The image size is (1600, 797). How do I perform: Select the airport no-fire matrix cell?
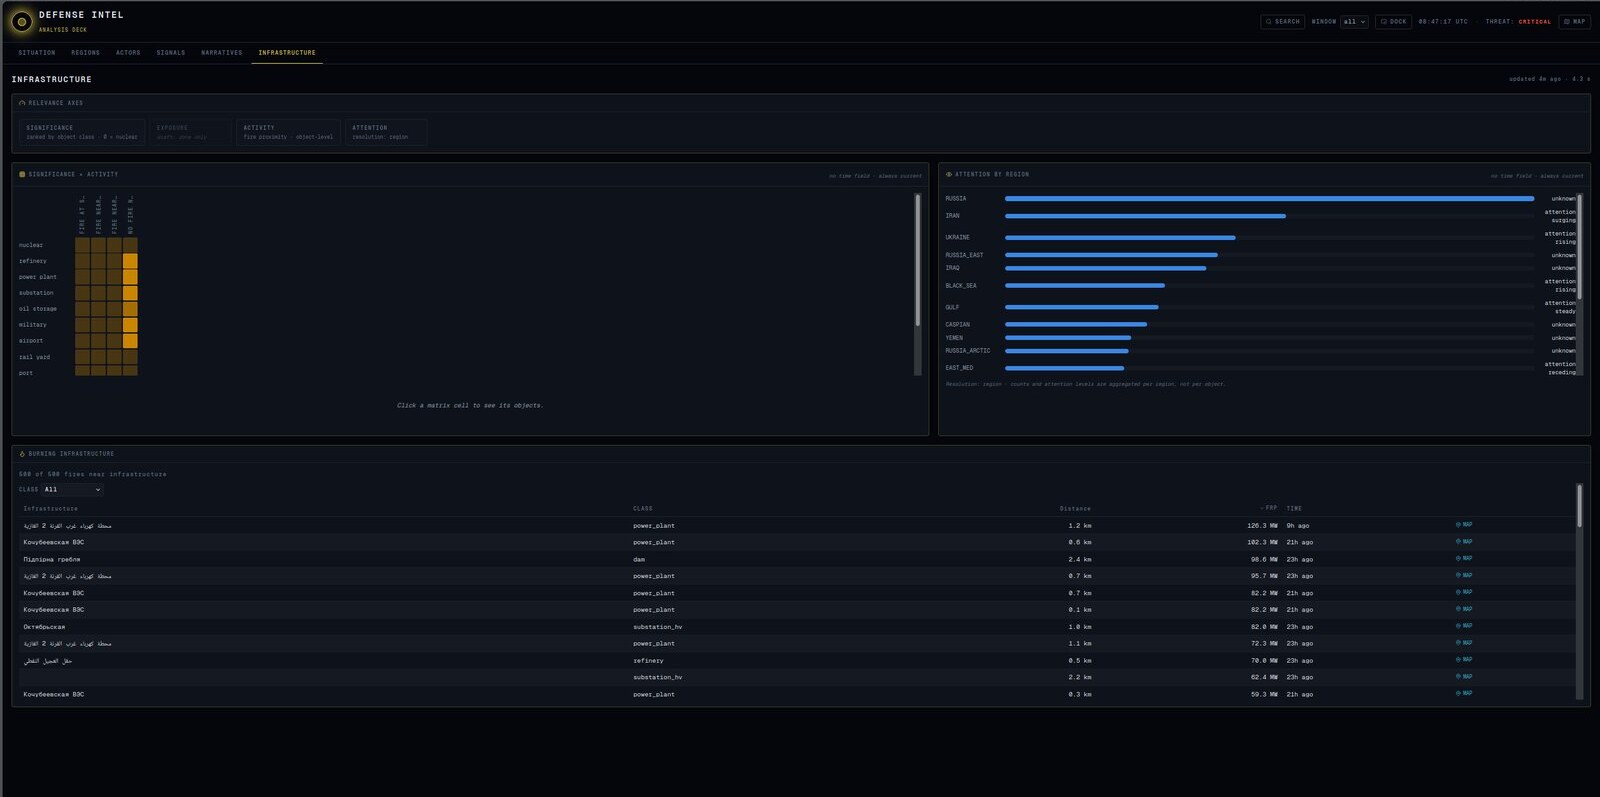(x=130, y=341)
